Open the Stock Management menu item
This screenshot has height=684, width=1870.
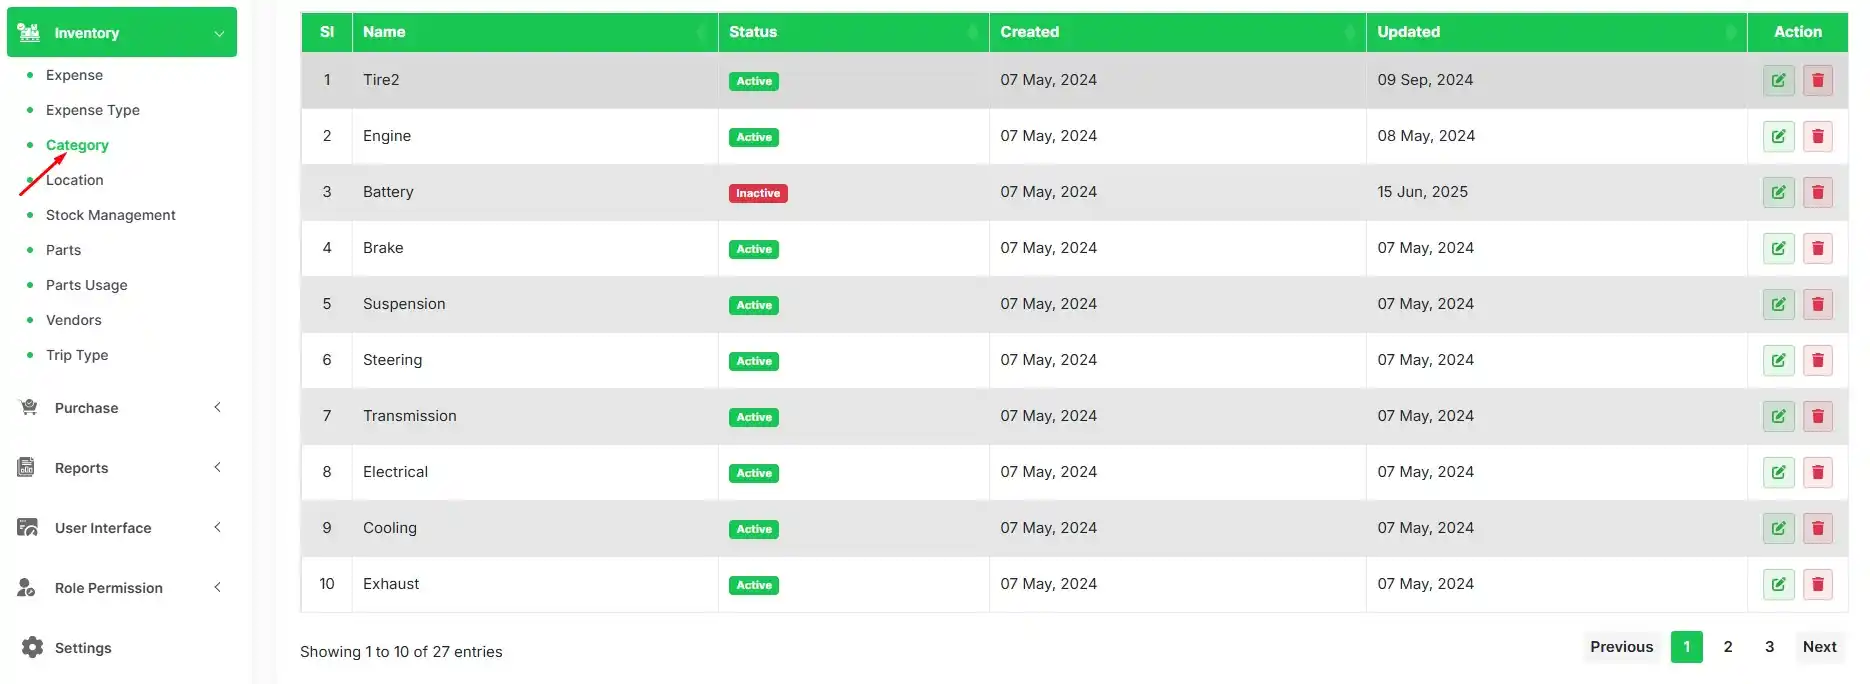click(110, 215)
